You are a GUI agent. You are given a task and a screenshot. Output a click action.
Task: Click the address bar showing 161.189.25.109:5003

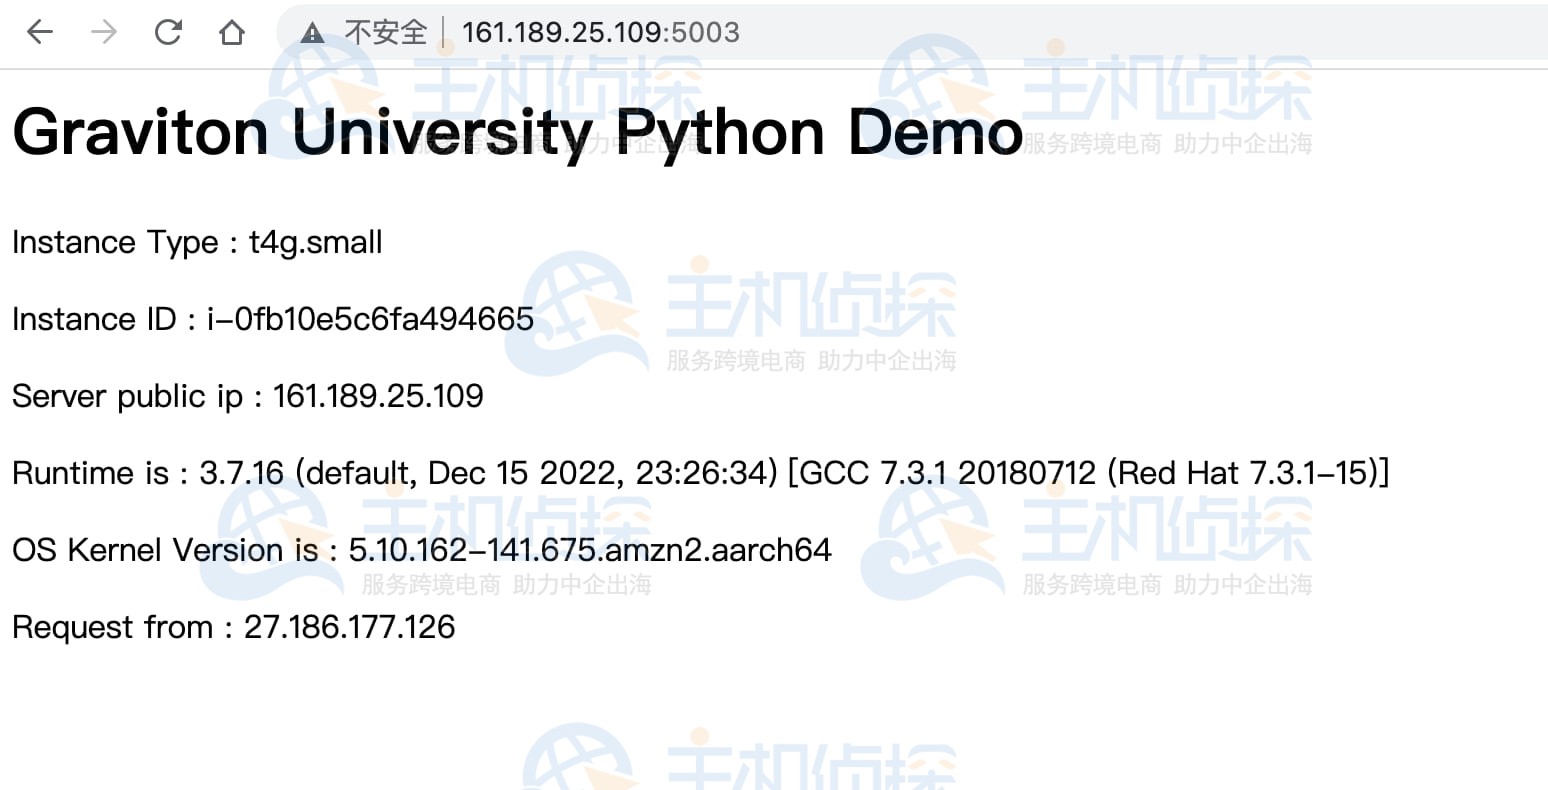pos(601,31)
